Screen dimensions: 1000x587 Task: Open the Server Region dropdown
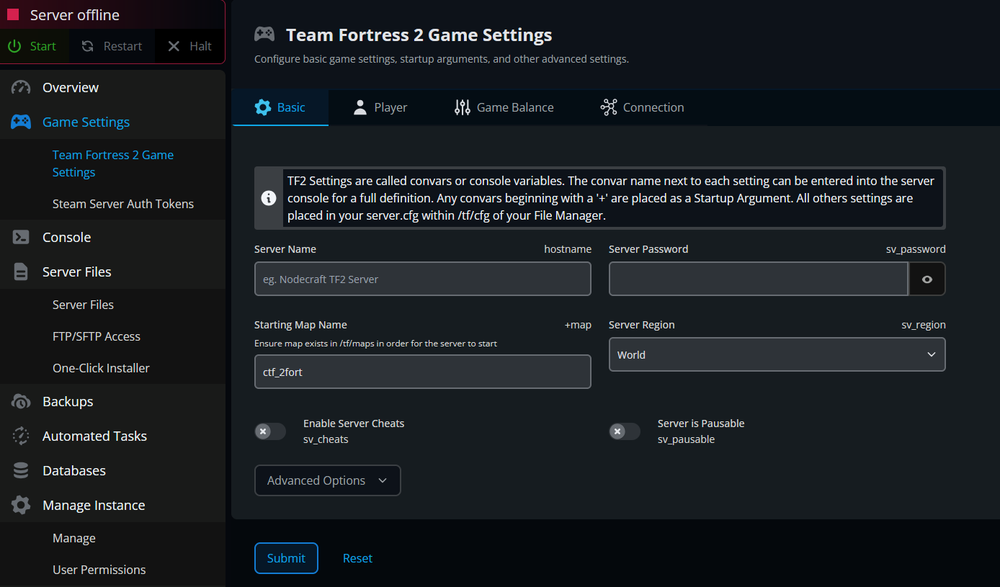777,354
